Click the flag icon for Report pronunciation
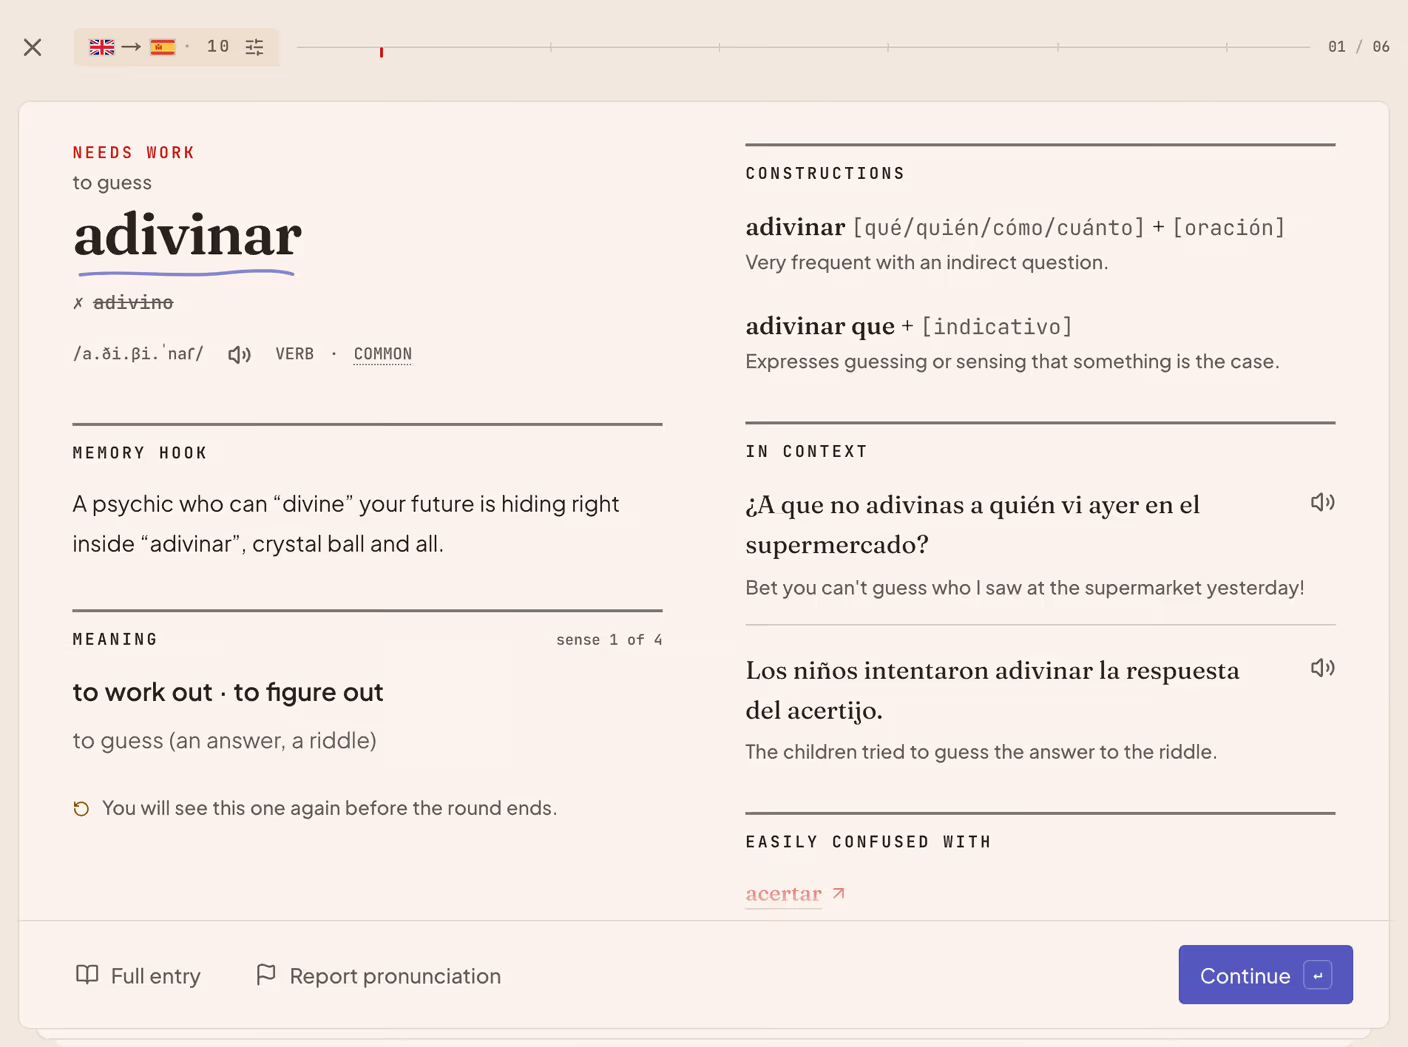This screenshot has height=1047, width=1408. coord(266,974)
